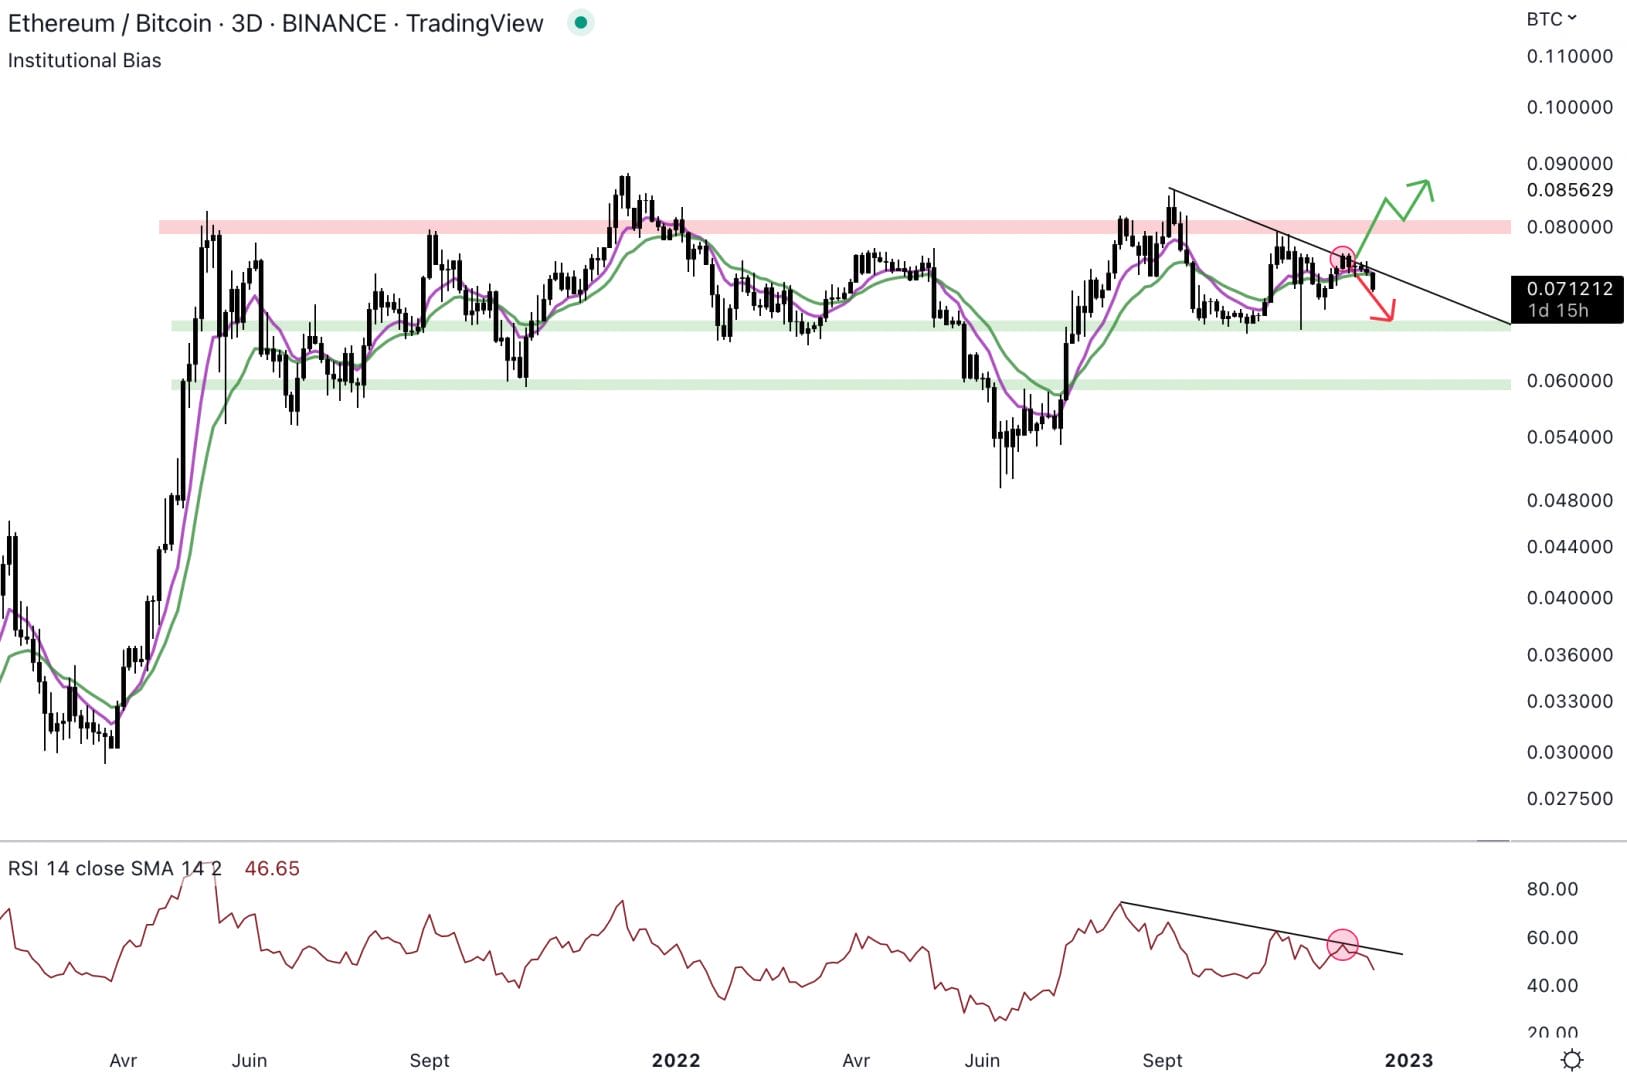Click the 2022 label on time axis
Image resolution: width=1627 pixels, height=1080 pixels.
point(676,1060)
